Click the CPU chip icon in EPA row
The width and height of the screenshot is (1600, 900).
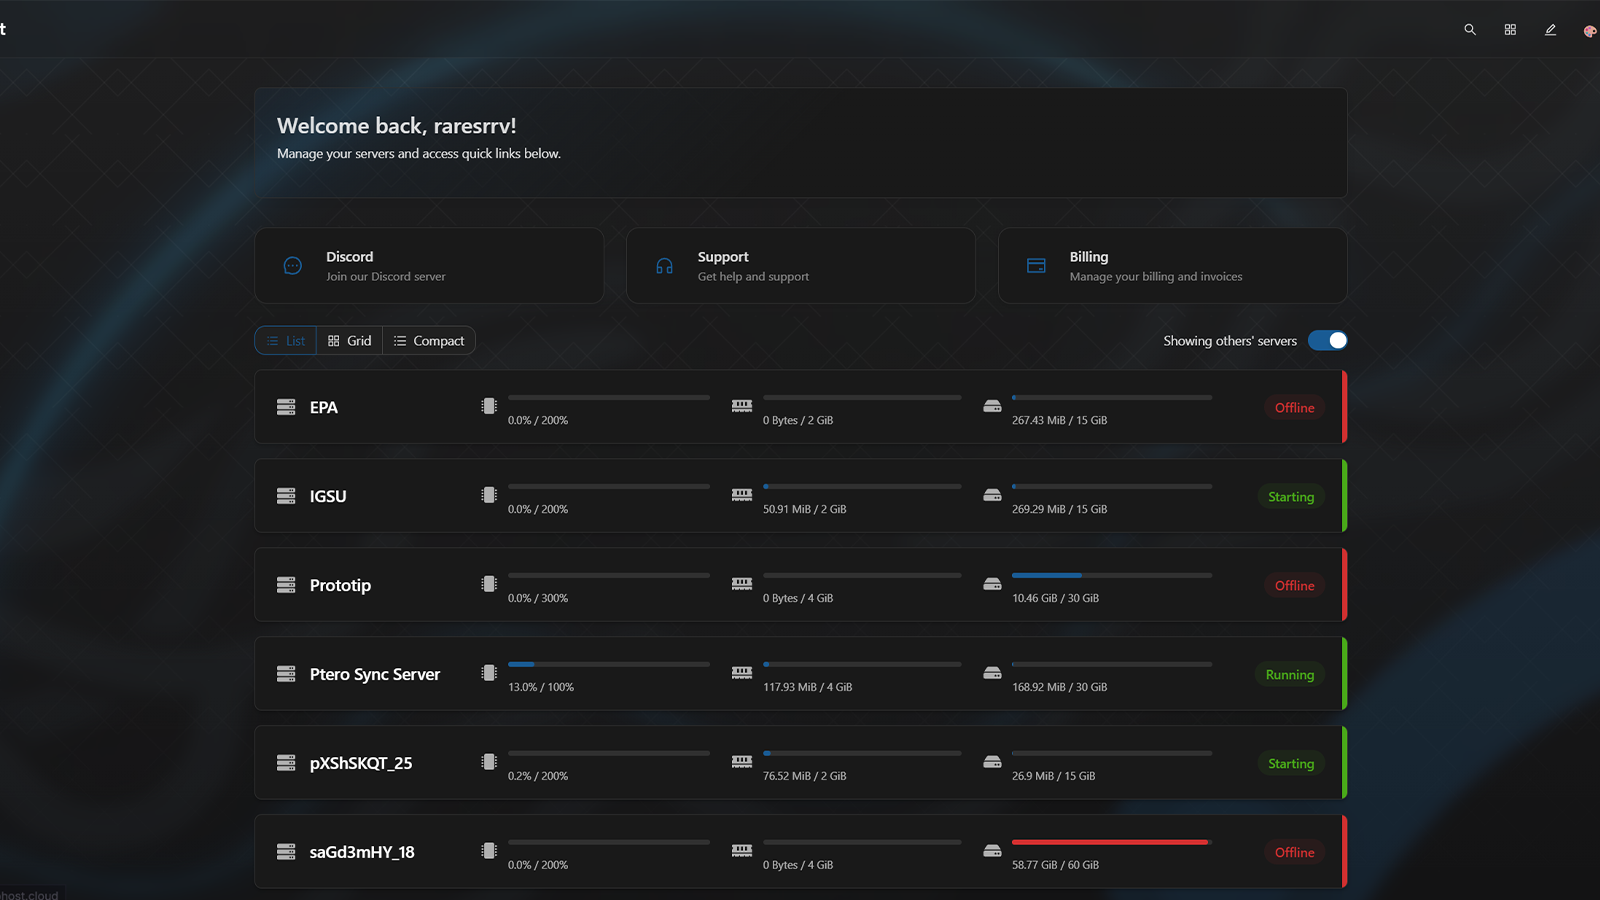coord(489,406)
